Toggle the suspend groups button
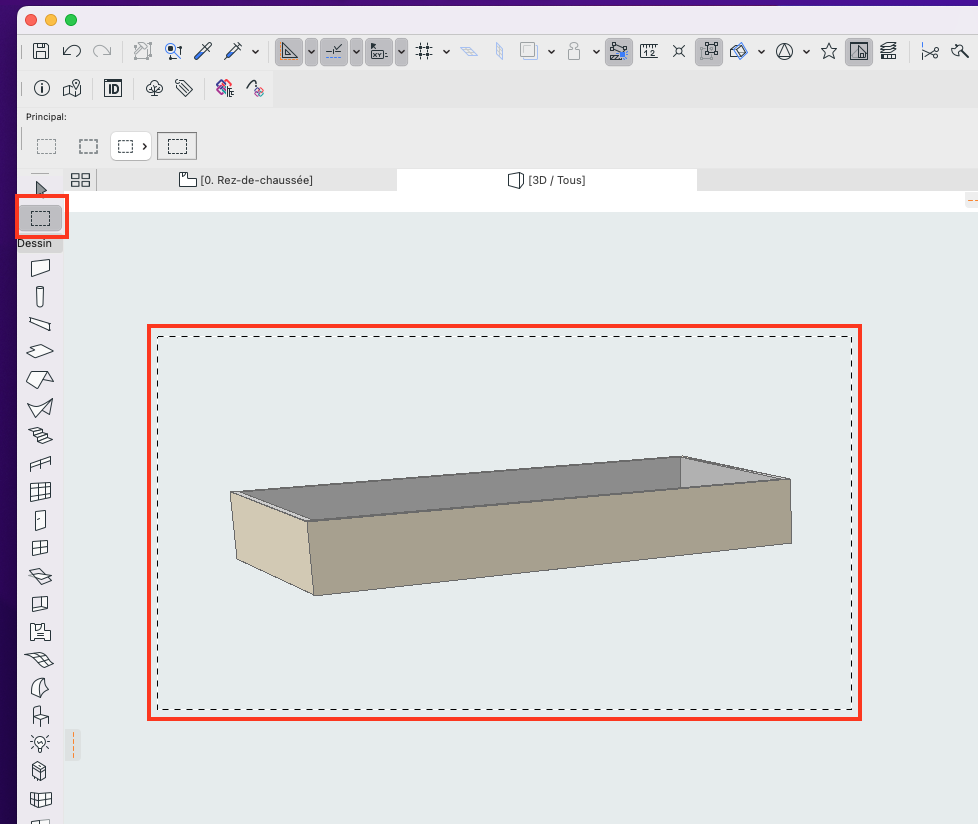Viewport: 978px width, 824px height. point(709,51)
